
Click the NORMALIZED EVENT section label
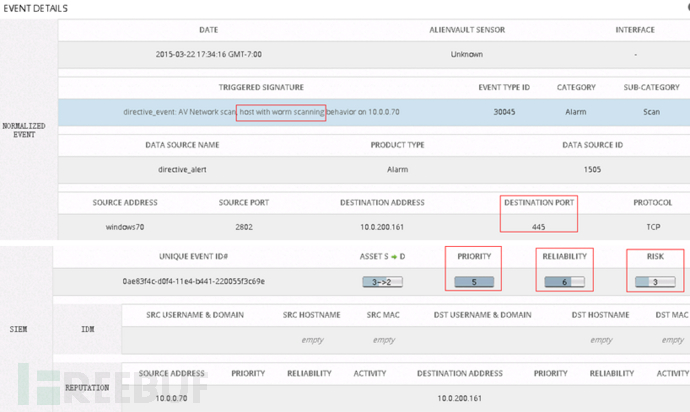(24, 130)
